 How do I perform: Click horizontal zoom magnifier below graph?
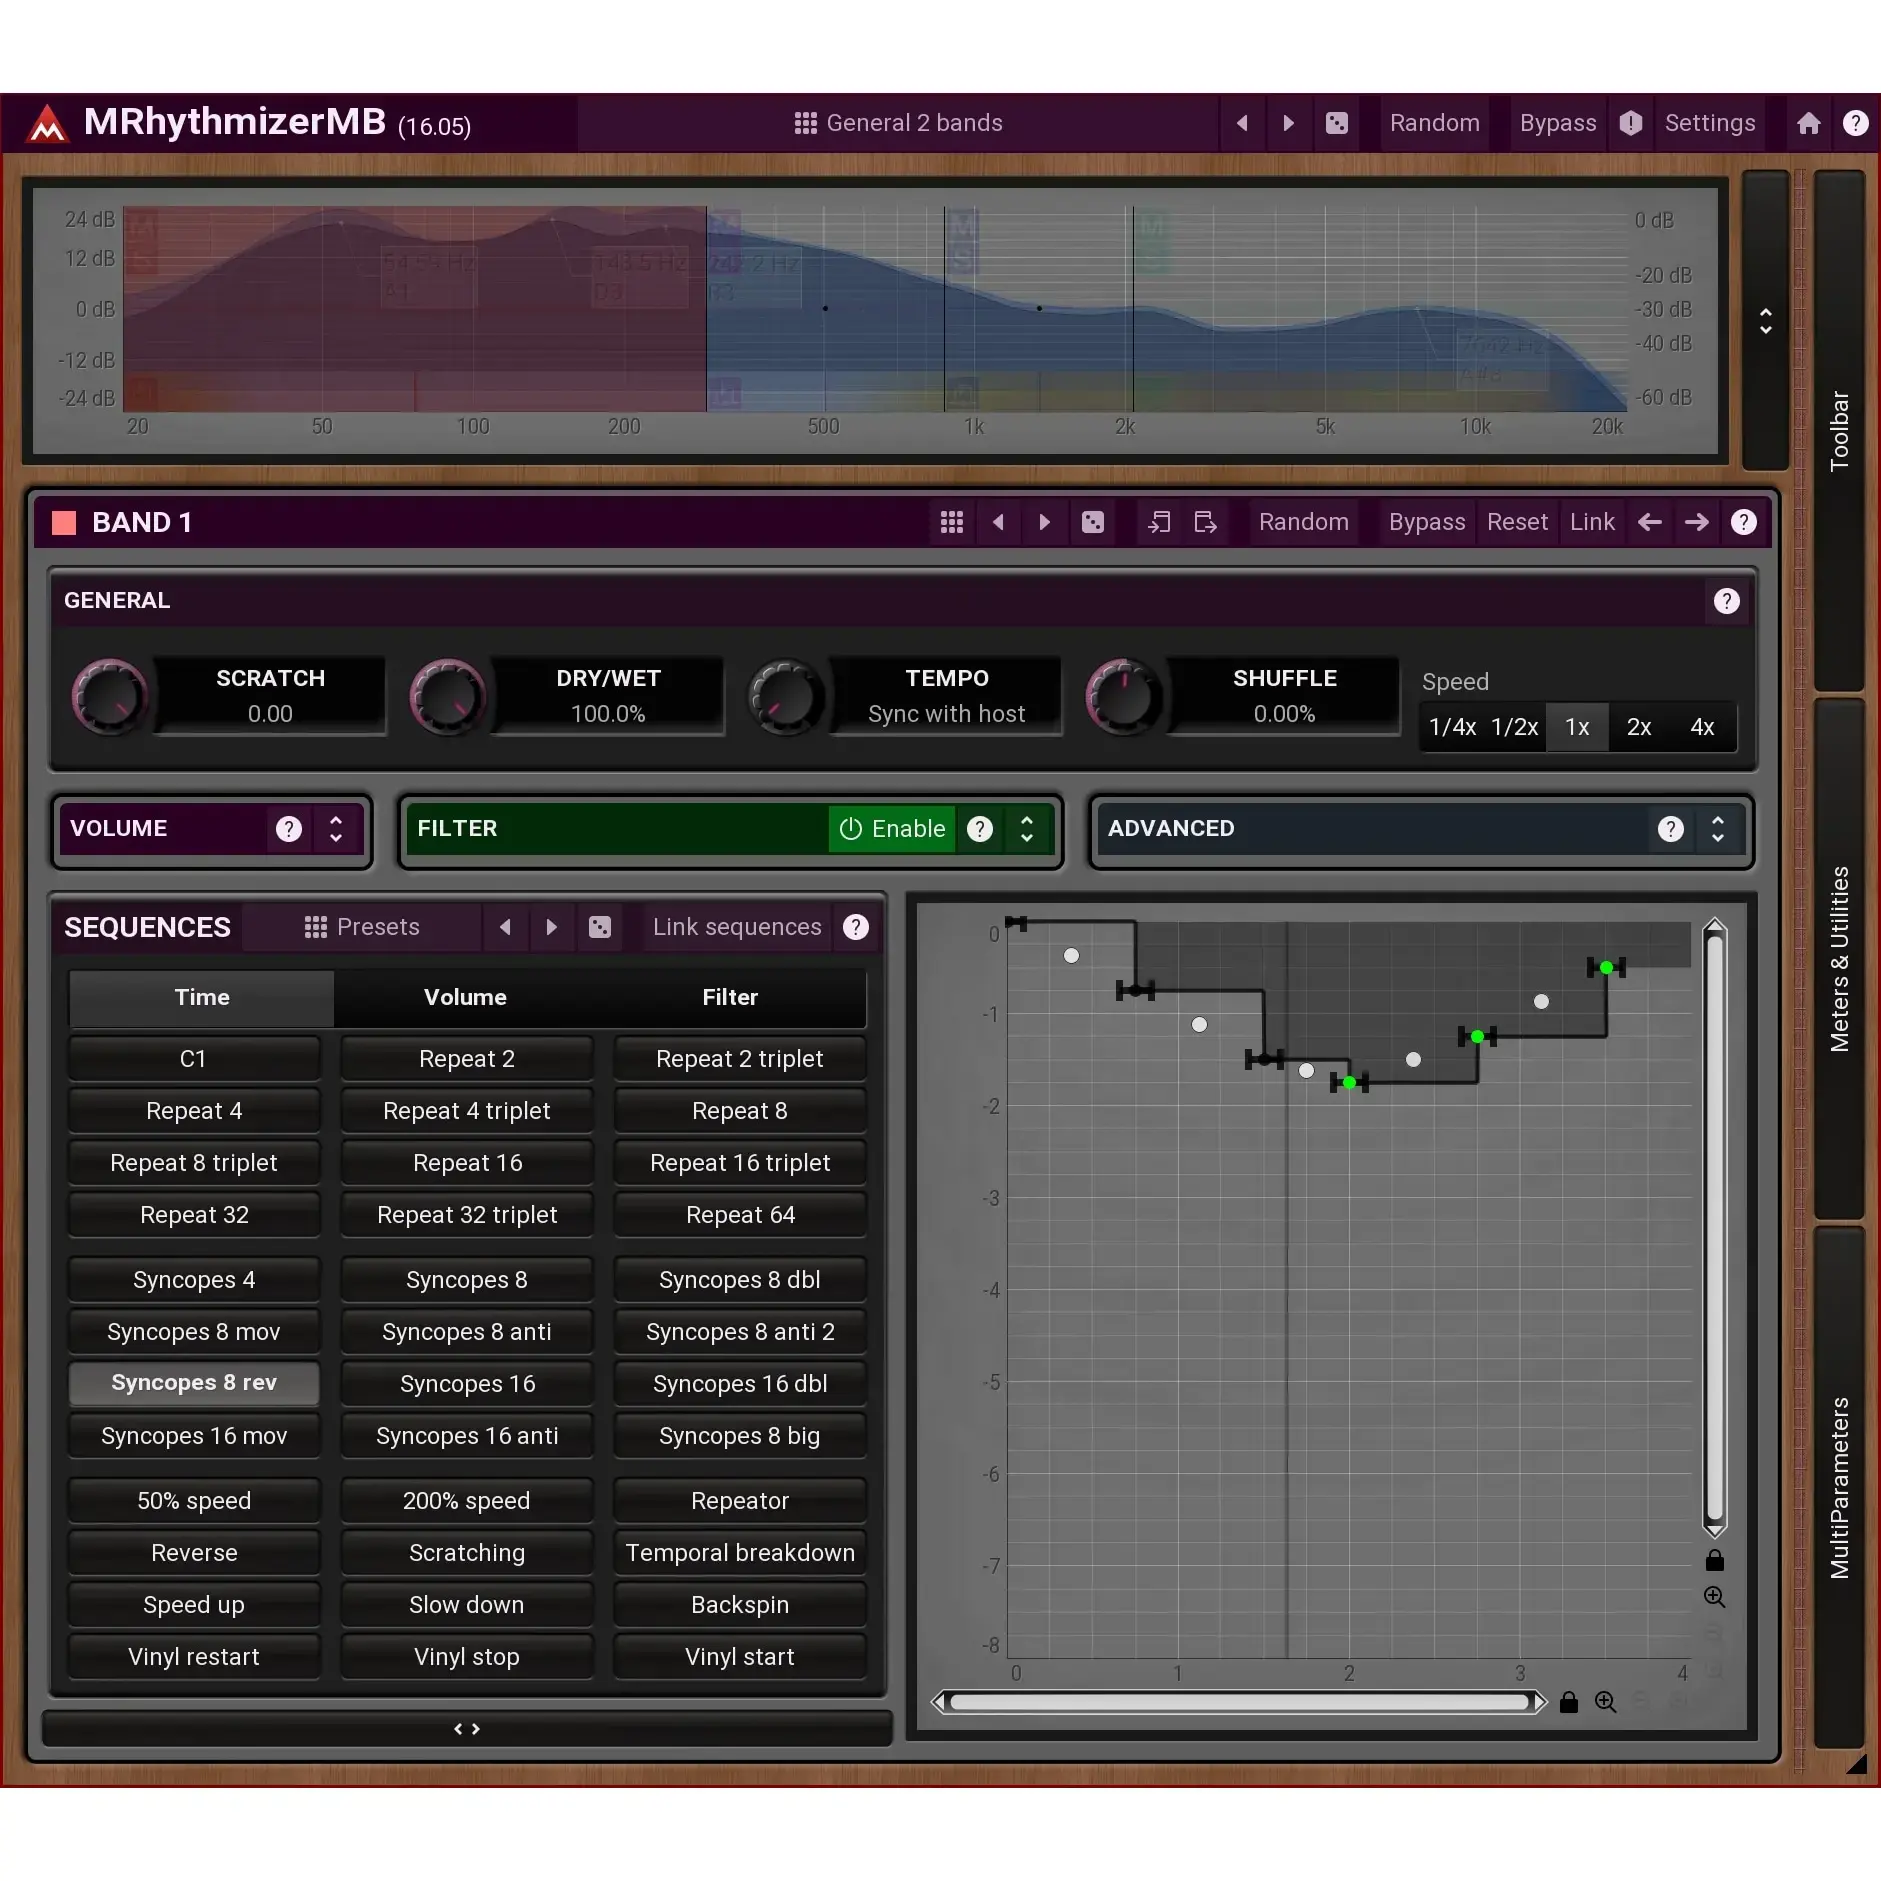(1606, 1702)
